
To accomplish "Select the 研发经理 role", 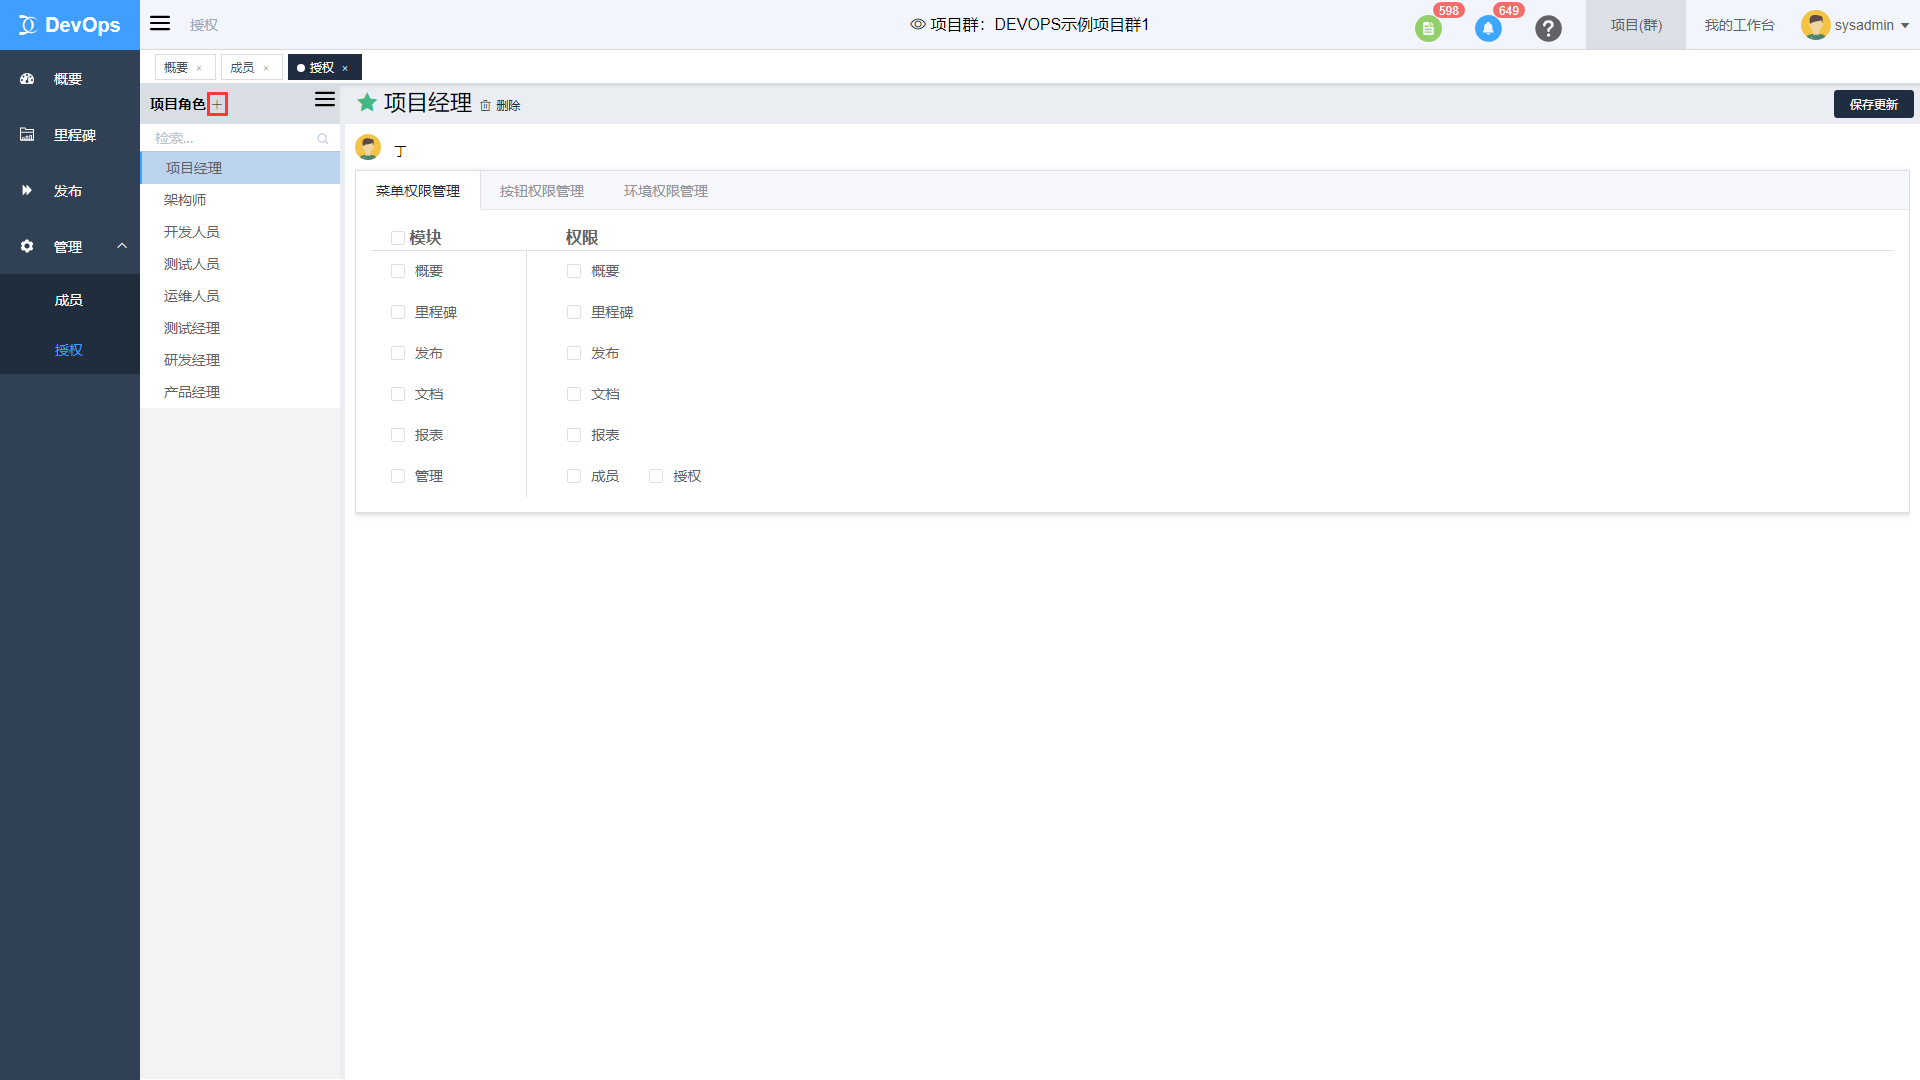I will point(240,360).
